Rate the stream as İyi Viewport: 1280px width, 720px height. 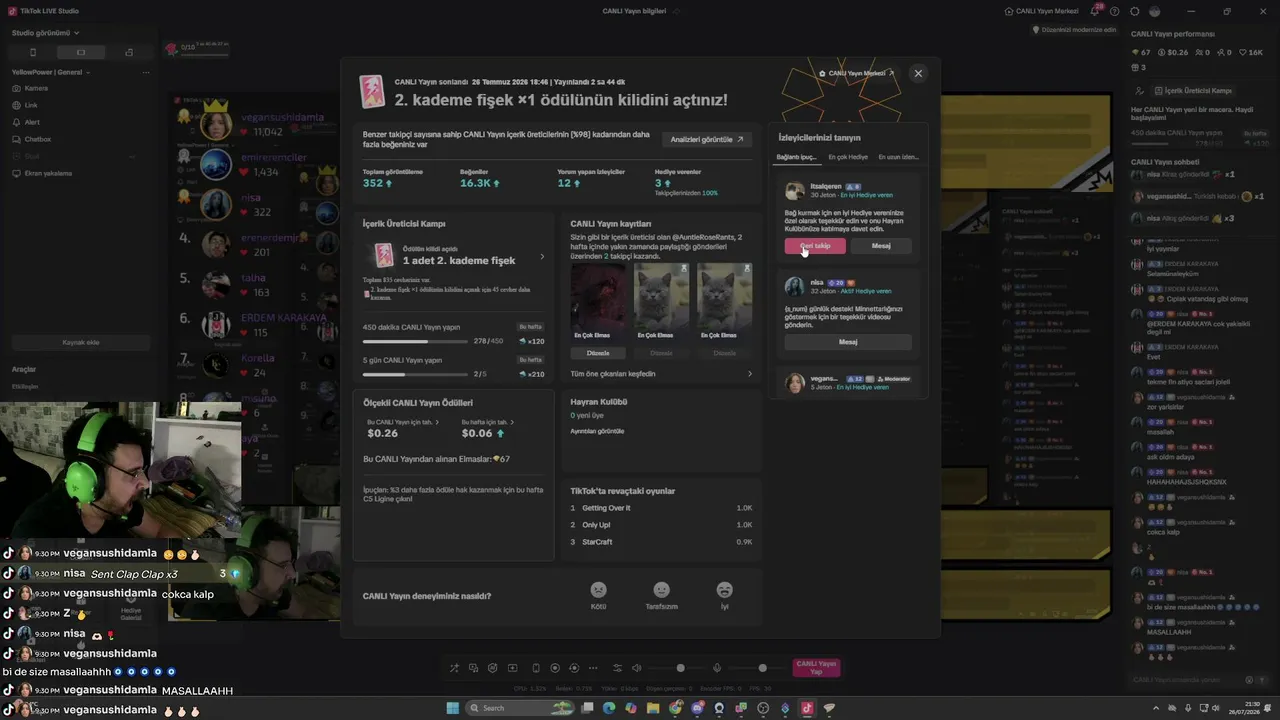tap(725, 595)
